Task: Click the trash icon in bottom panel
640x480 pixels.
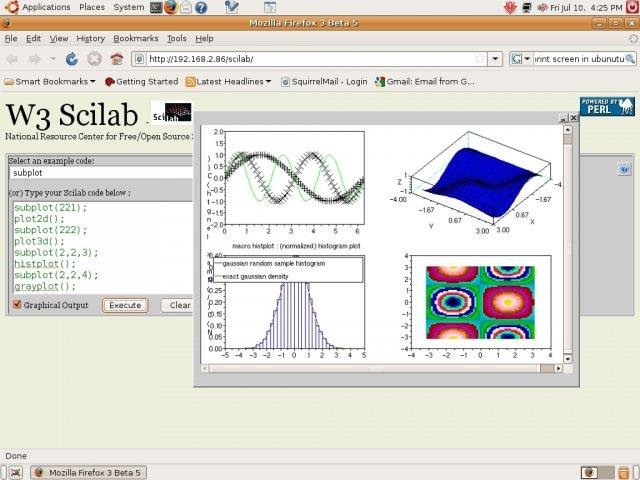Action: [x=623, y=473]
